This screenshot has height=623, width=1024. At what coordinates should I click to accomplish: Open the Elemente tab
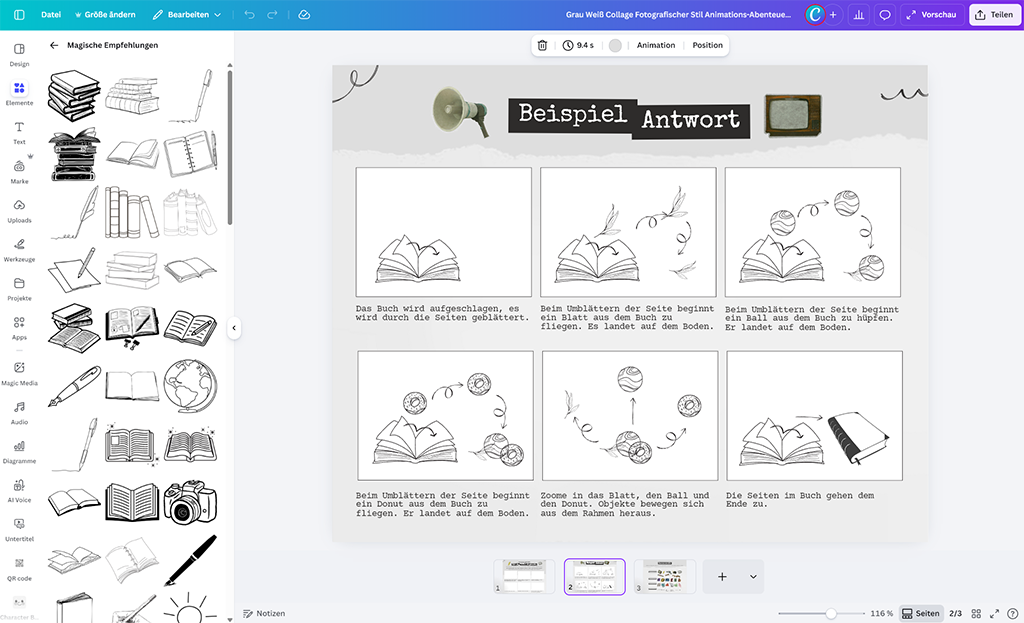19,94
